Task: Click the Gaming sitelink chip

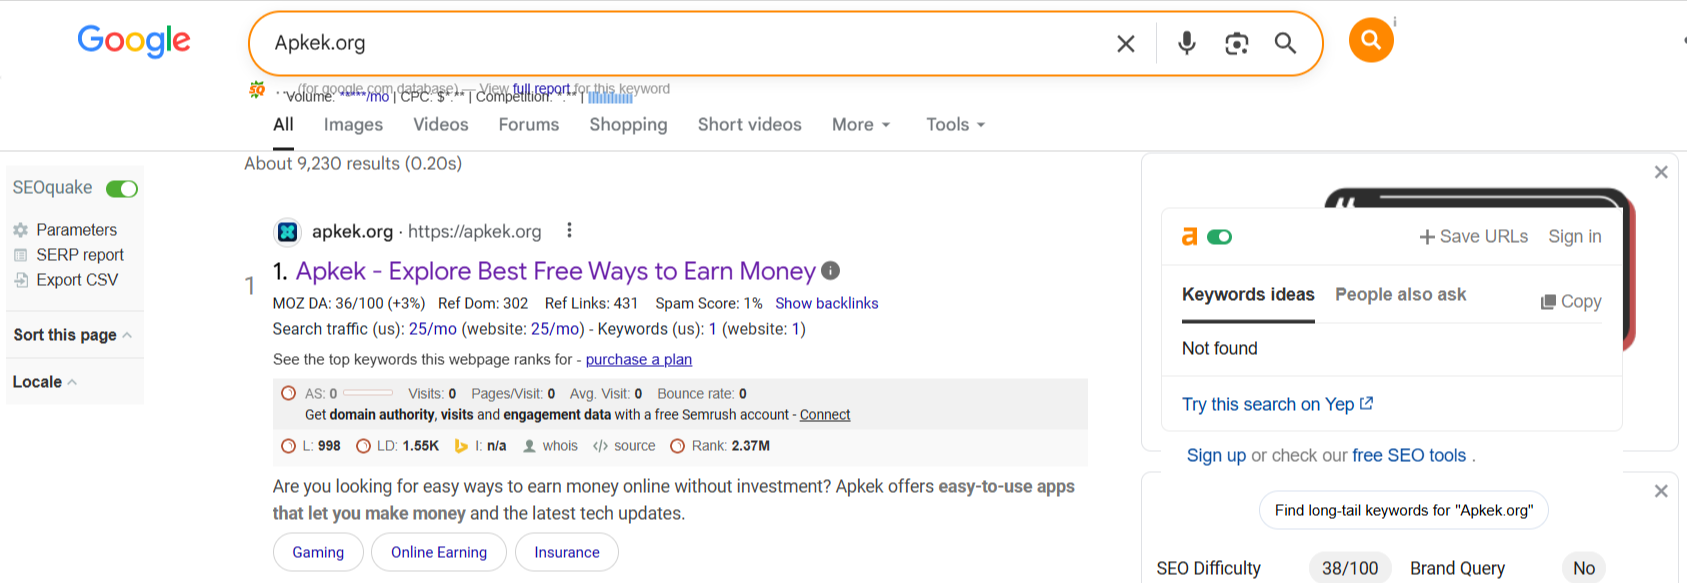Action: coord(318,552)
